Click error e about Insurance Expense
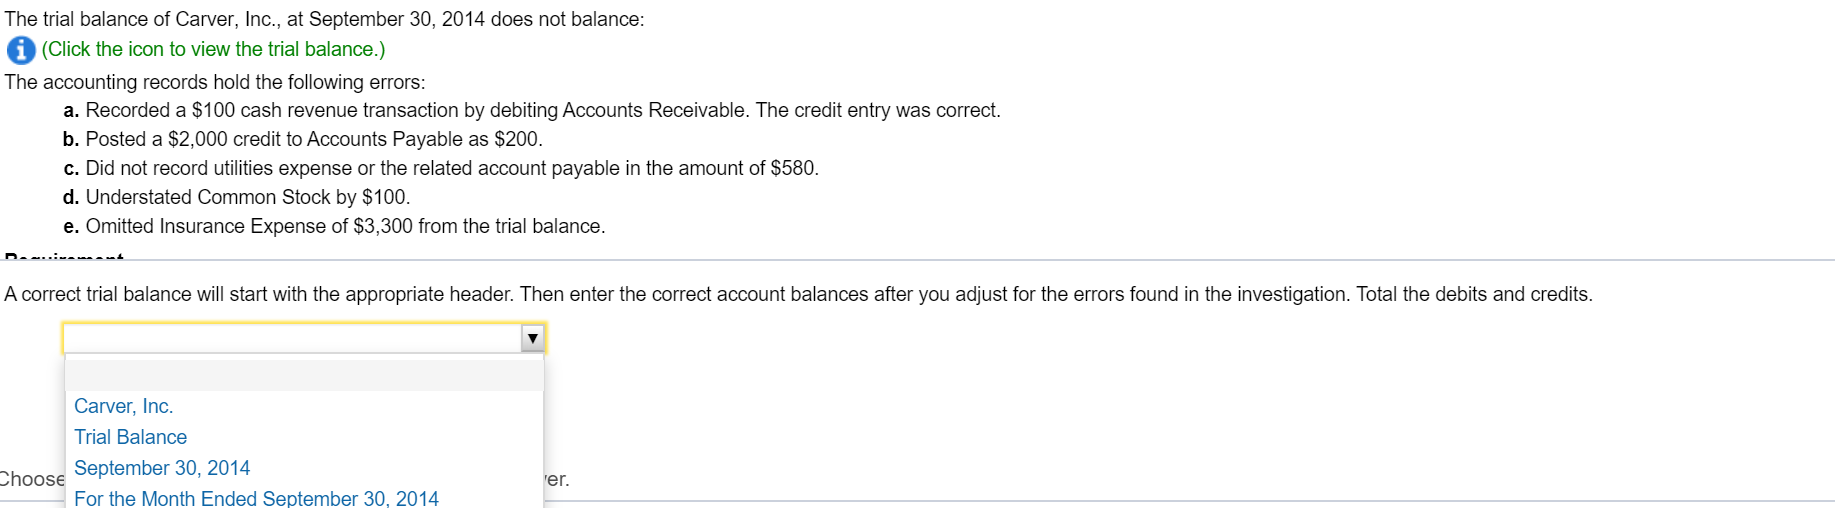1835x508 pixels. (x=333, y=226)
